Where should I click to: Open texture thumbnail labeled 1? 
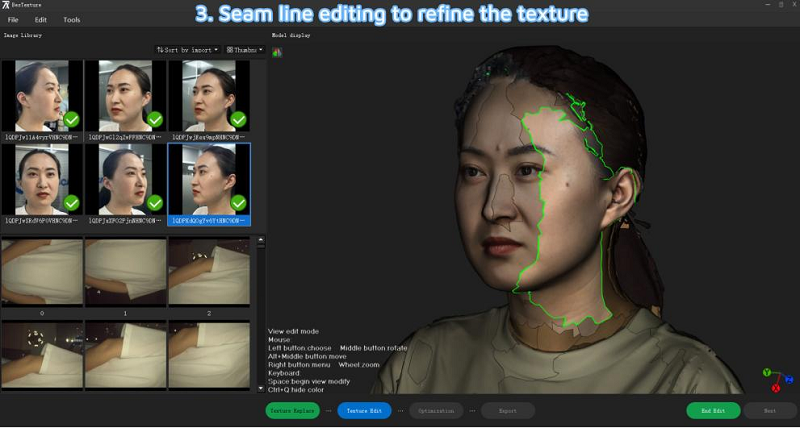(x=126, y=271)
